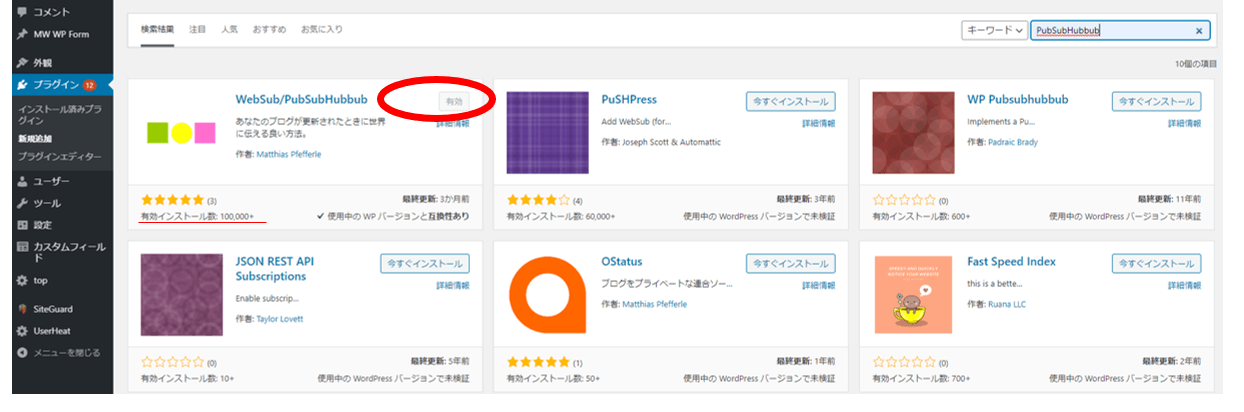Viewport: 1244px width, 412px height.
Task: Open 詳細情報 for Fast Speed Index
Action: tap(1184, 286)
